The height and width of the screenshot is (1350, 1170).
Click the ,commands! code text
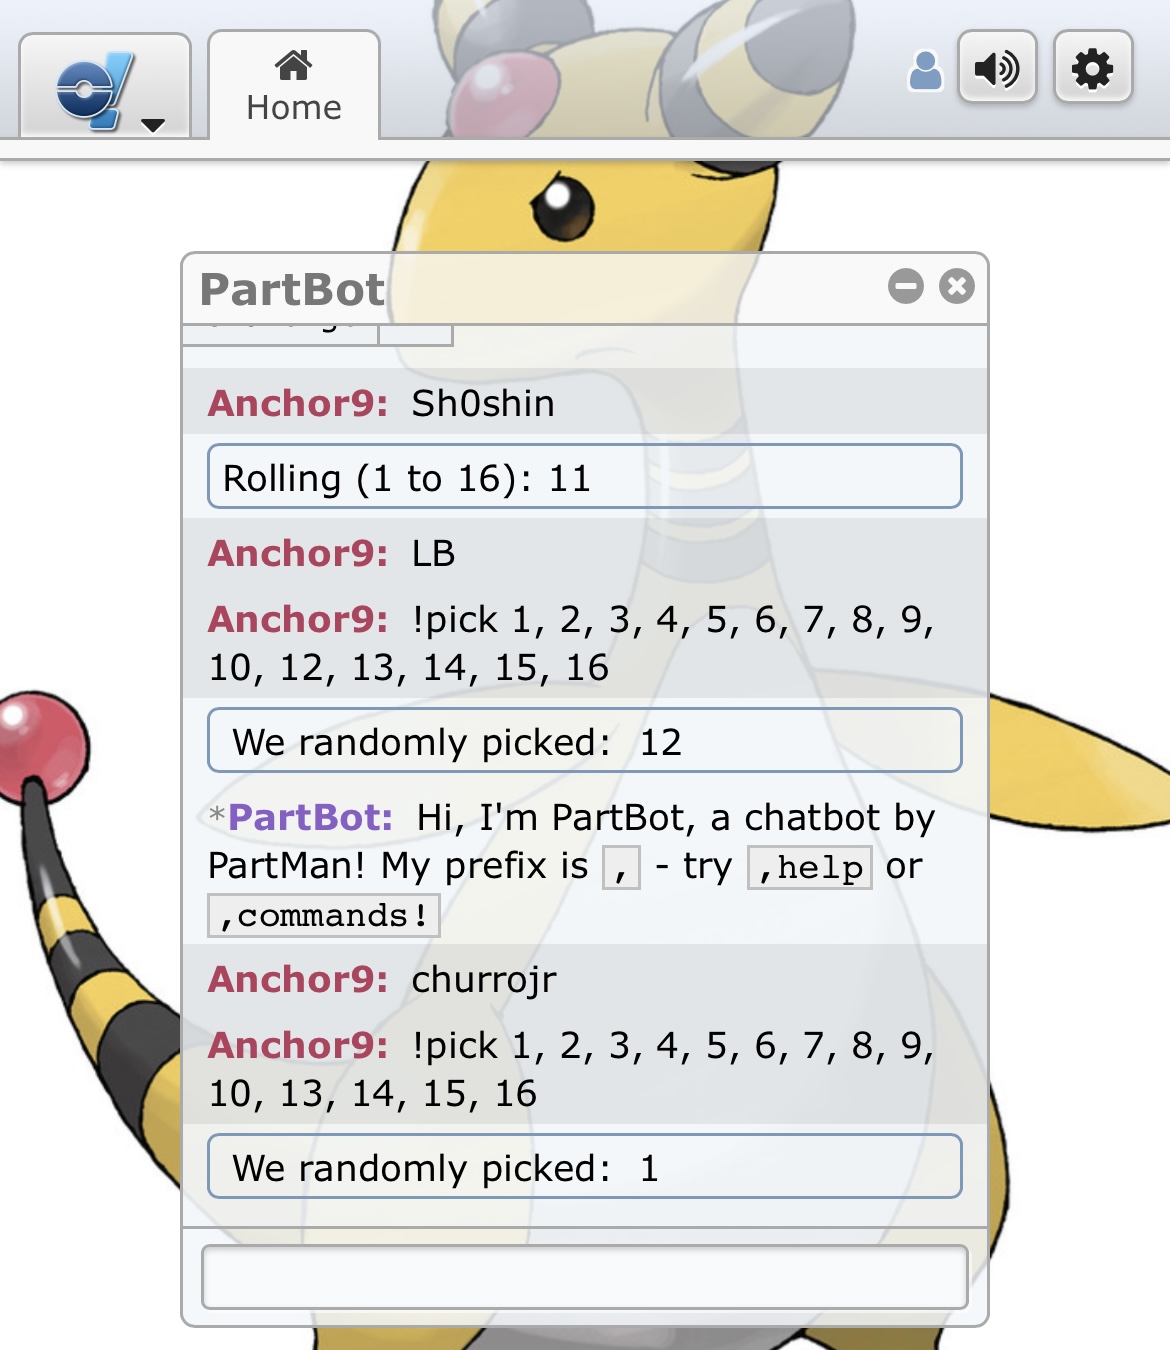323,915
